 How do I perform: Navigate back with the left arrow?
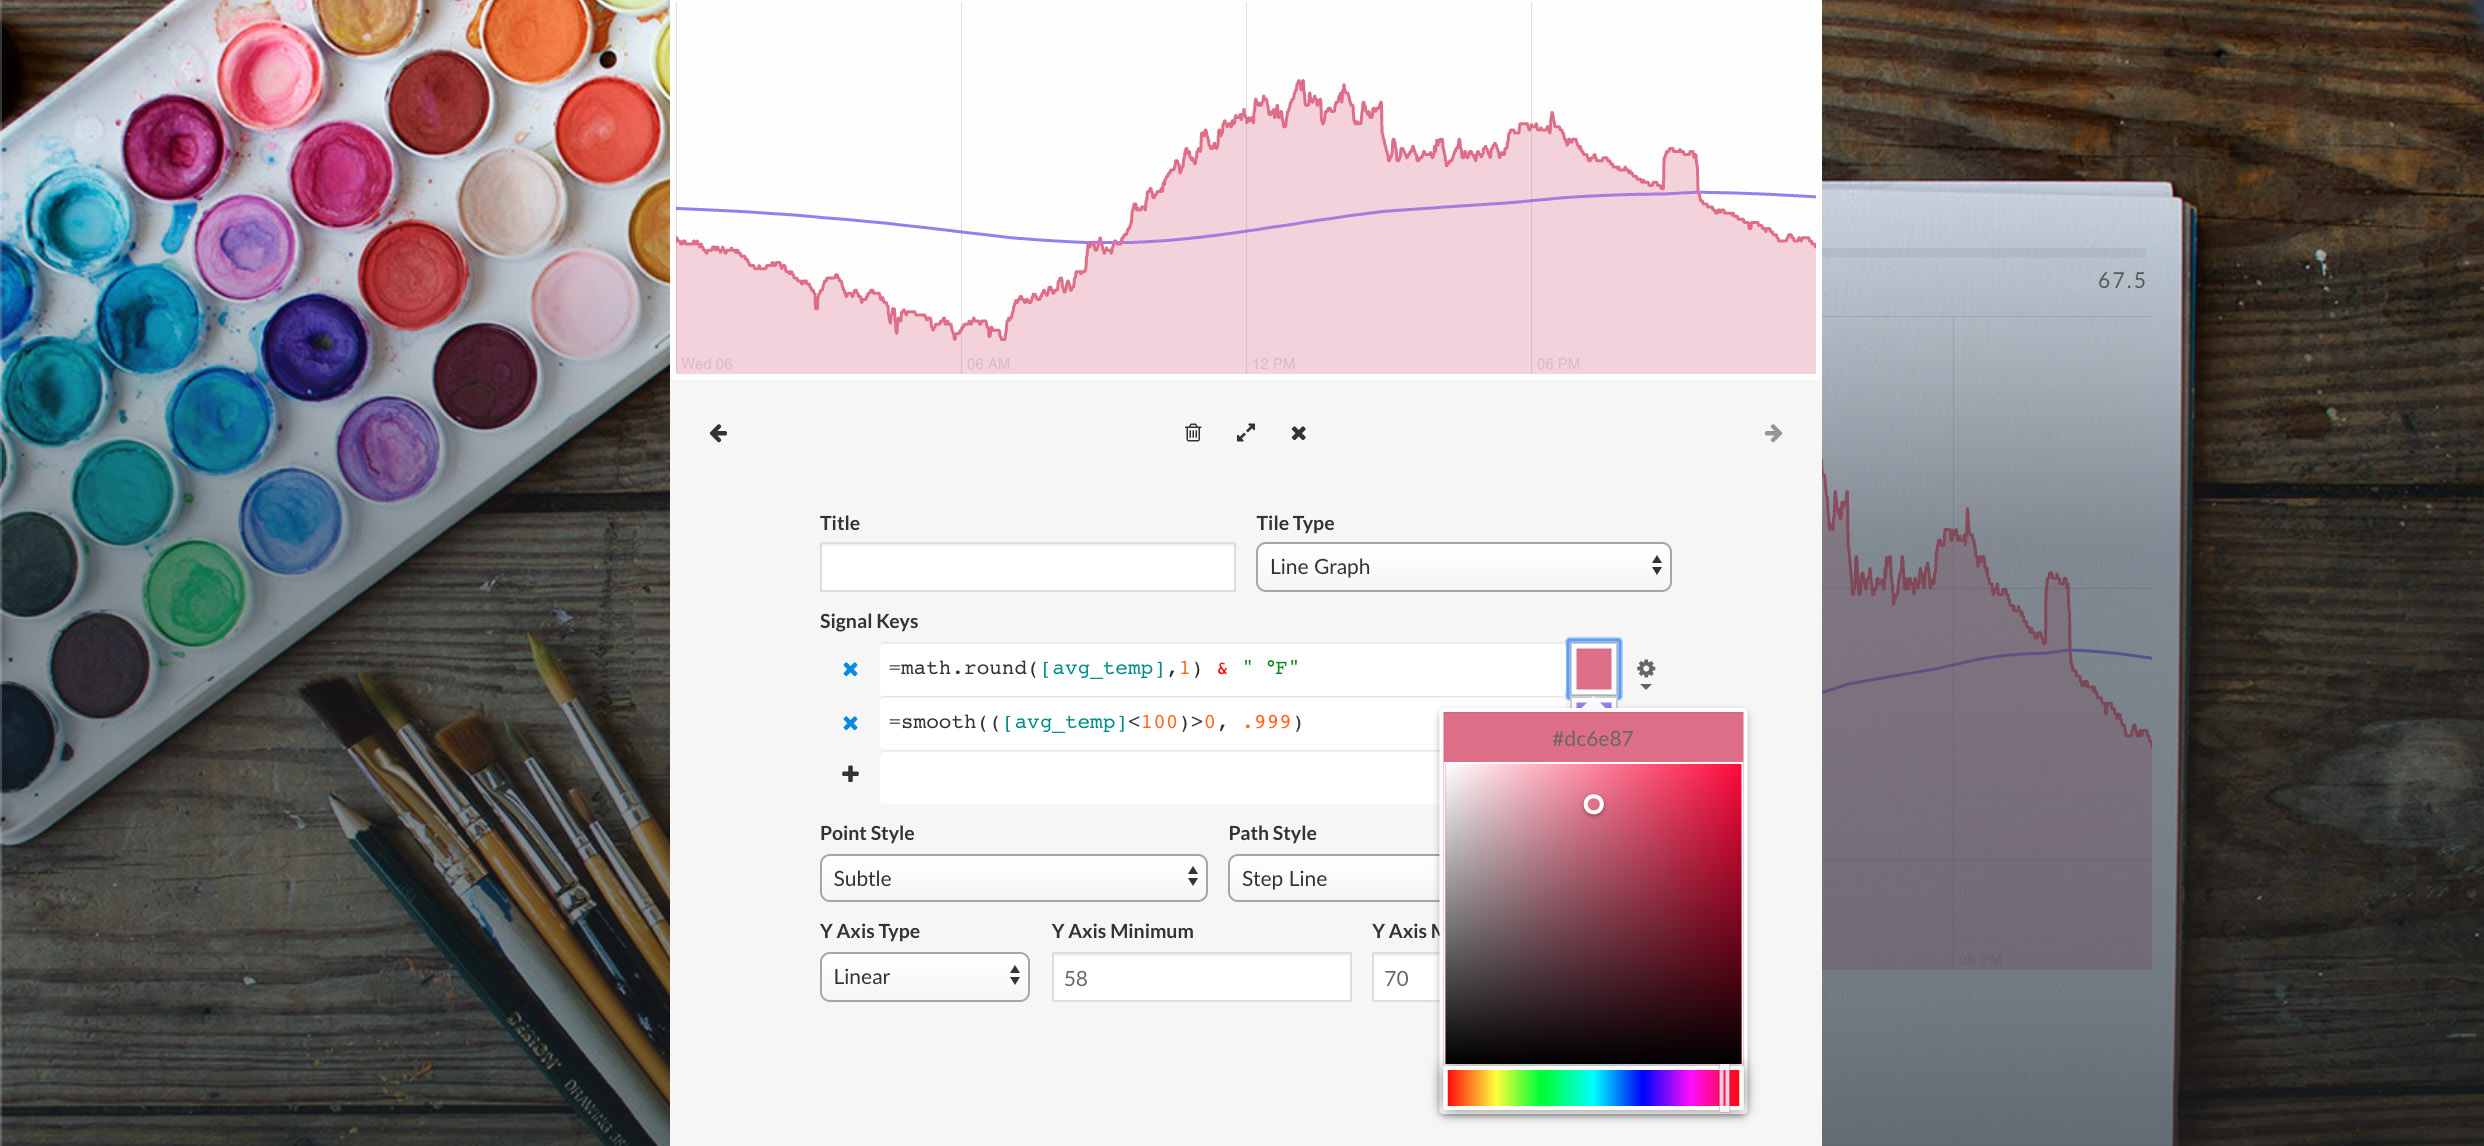click(718, 433)
